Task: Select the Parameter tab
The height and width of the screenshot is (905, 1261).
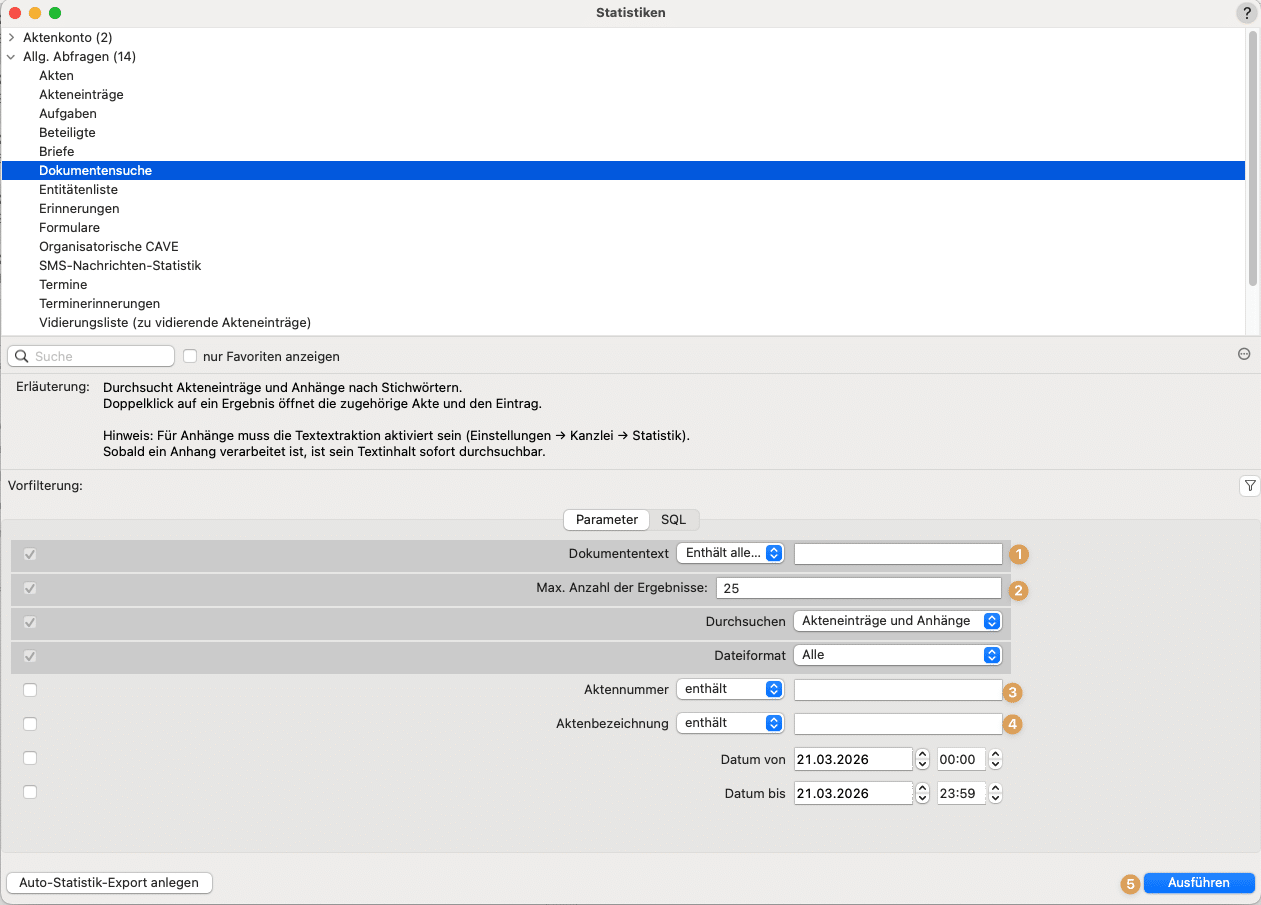Action: 607,520
